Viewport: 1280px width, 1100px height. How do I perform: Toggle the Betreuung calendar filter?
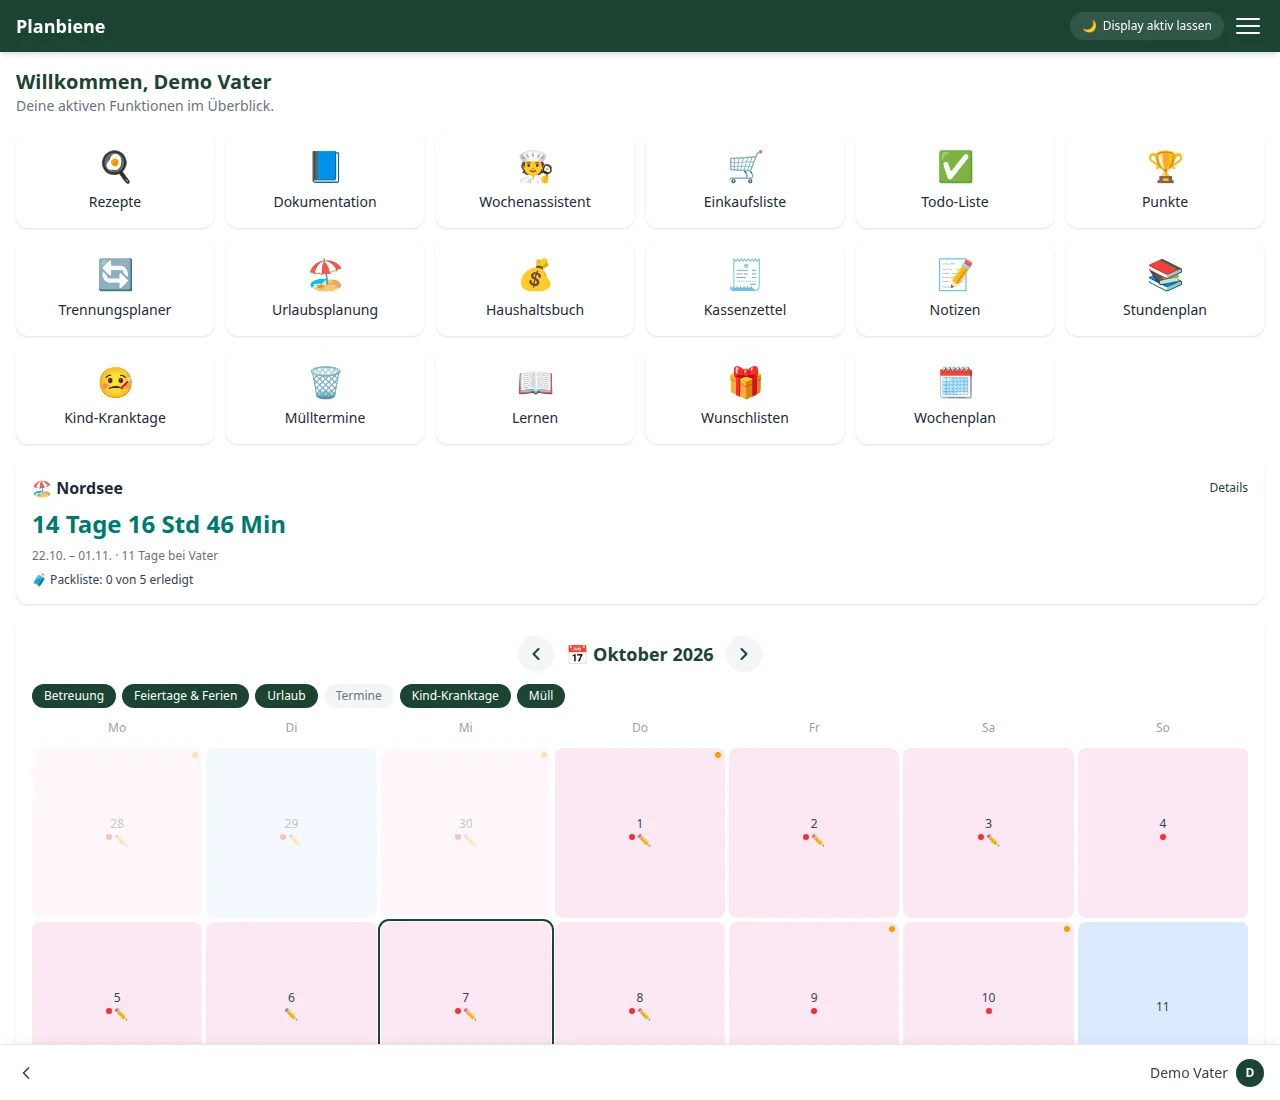(74, 696)
